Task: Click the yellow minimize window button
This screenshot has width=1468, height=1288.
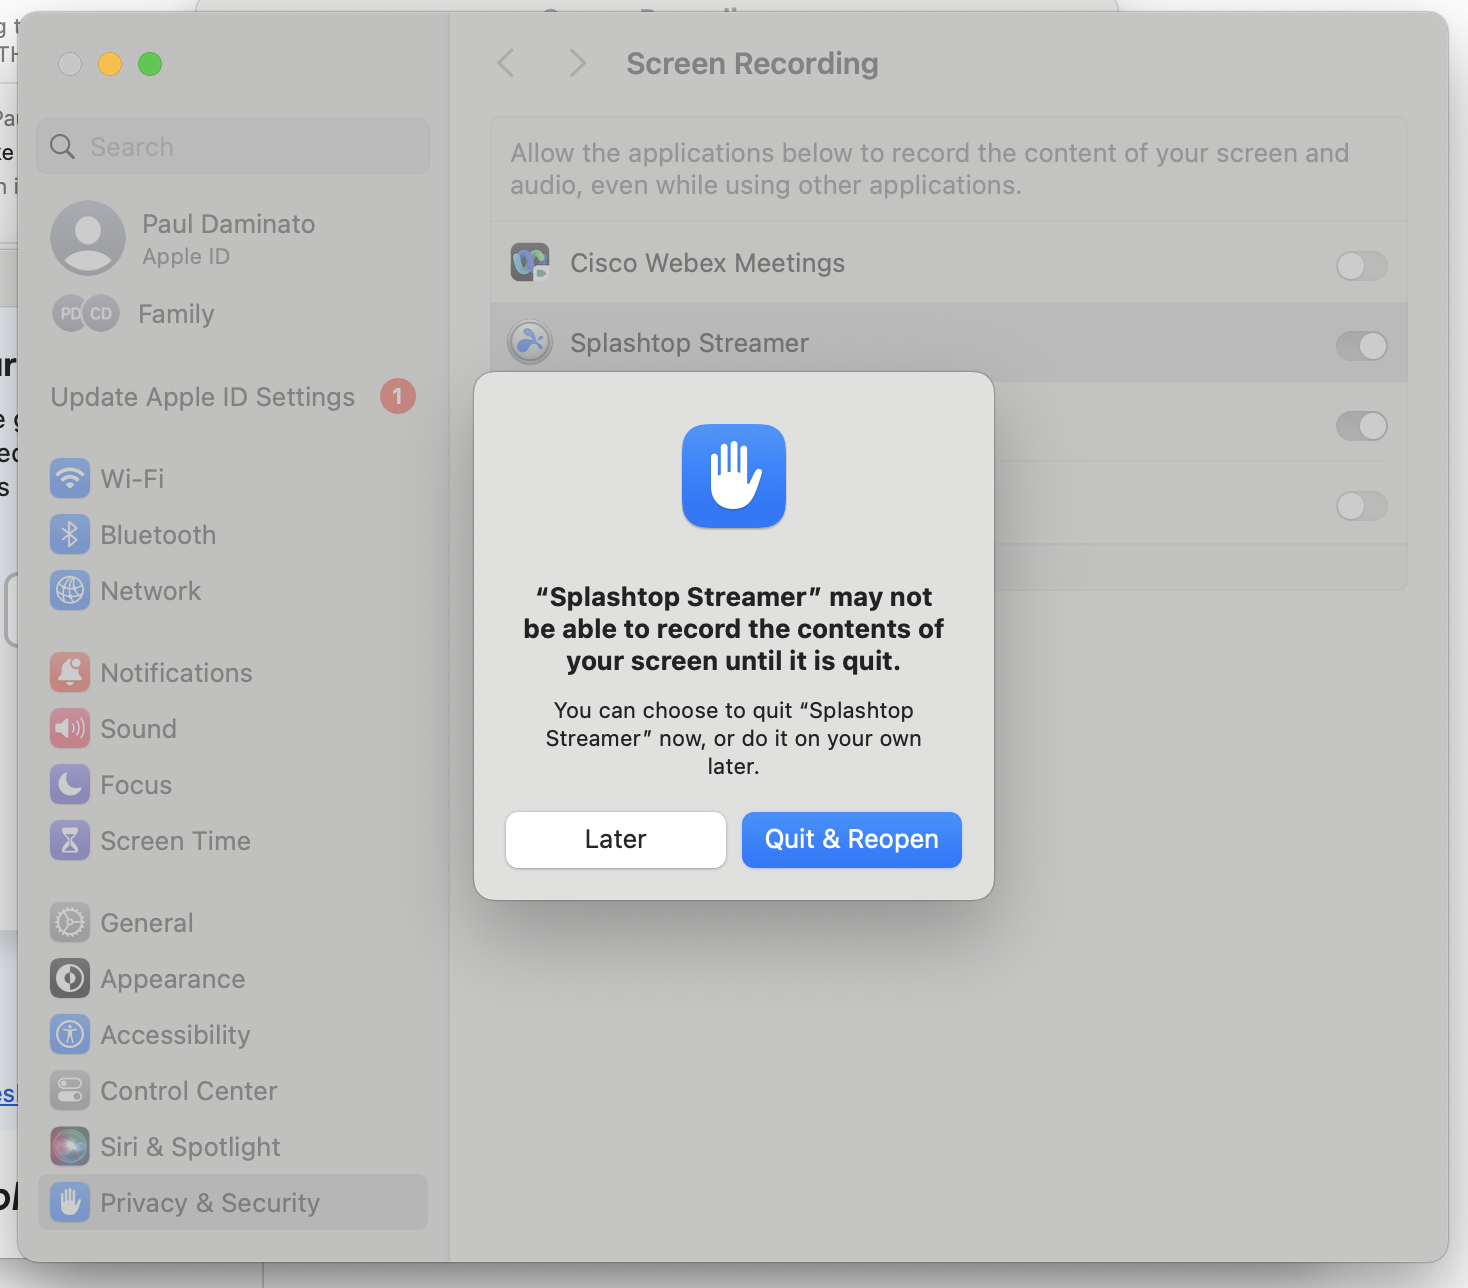Action: click(x=110, y=64)
